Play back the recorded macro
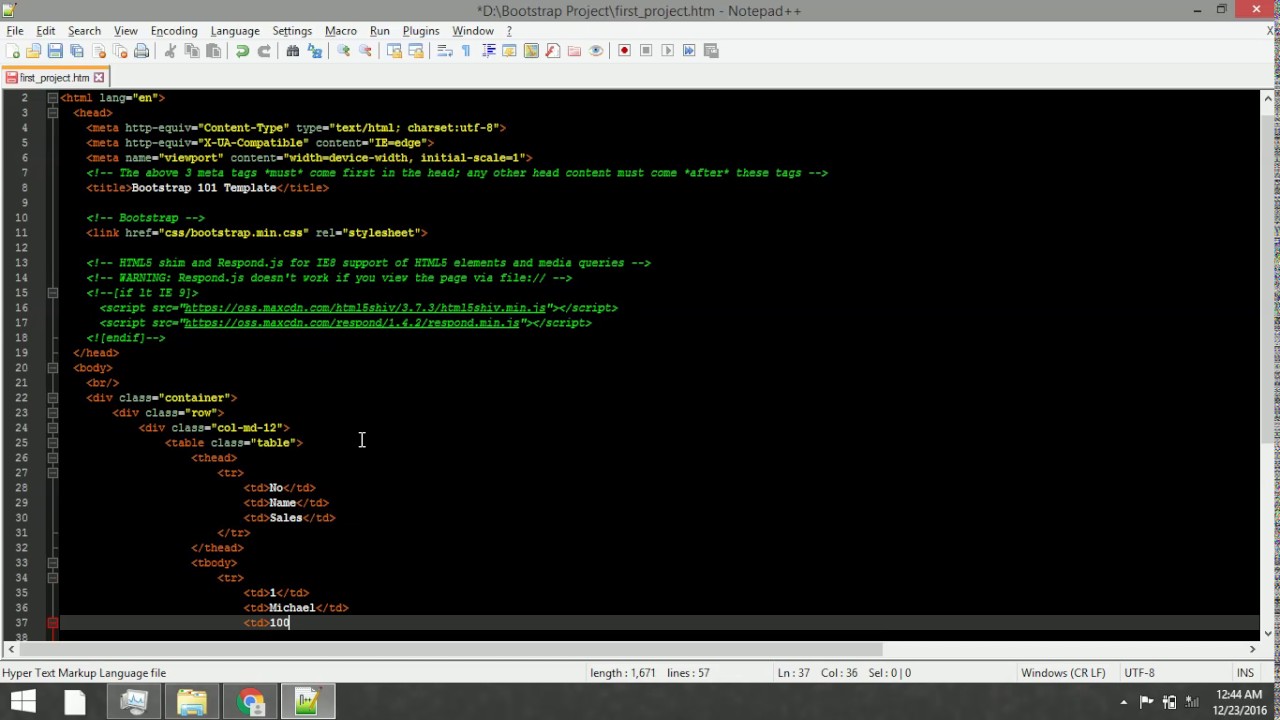 coord(667,51)
